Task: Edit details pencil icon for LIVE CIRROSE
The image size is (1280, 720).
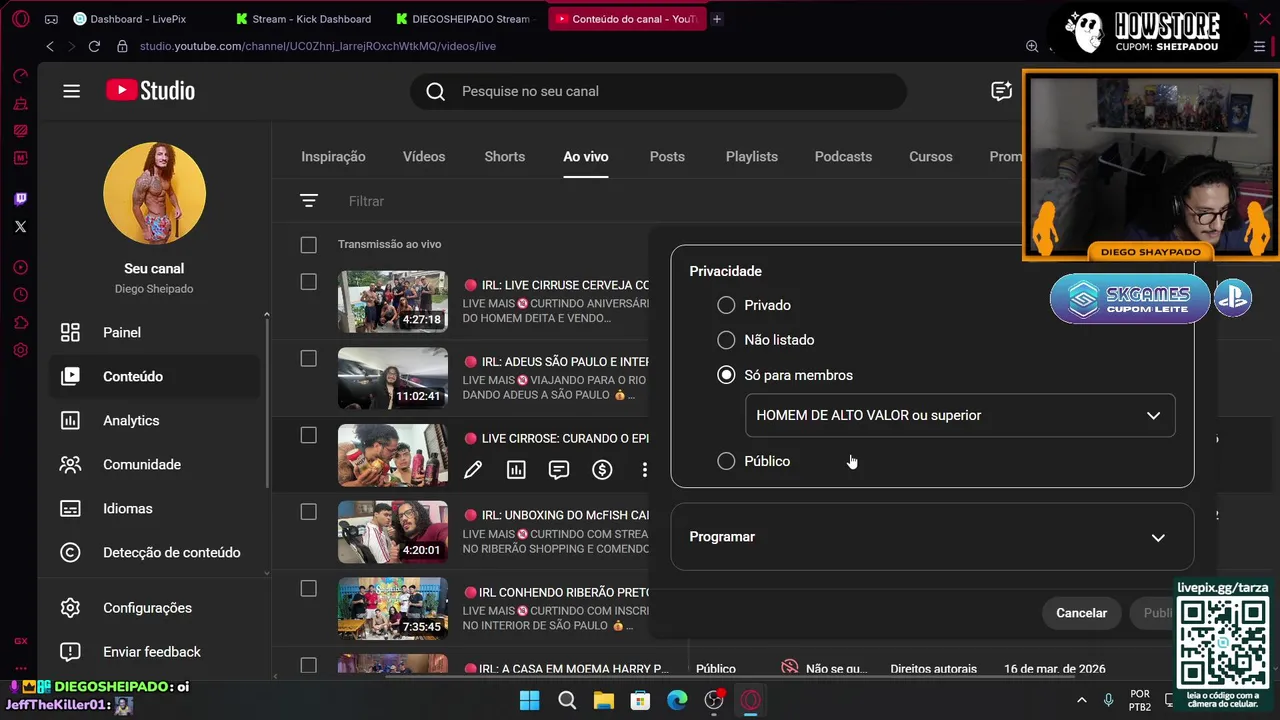Action: click(473, 469)
